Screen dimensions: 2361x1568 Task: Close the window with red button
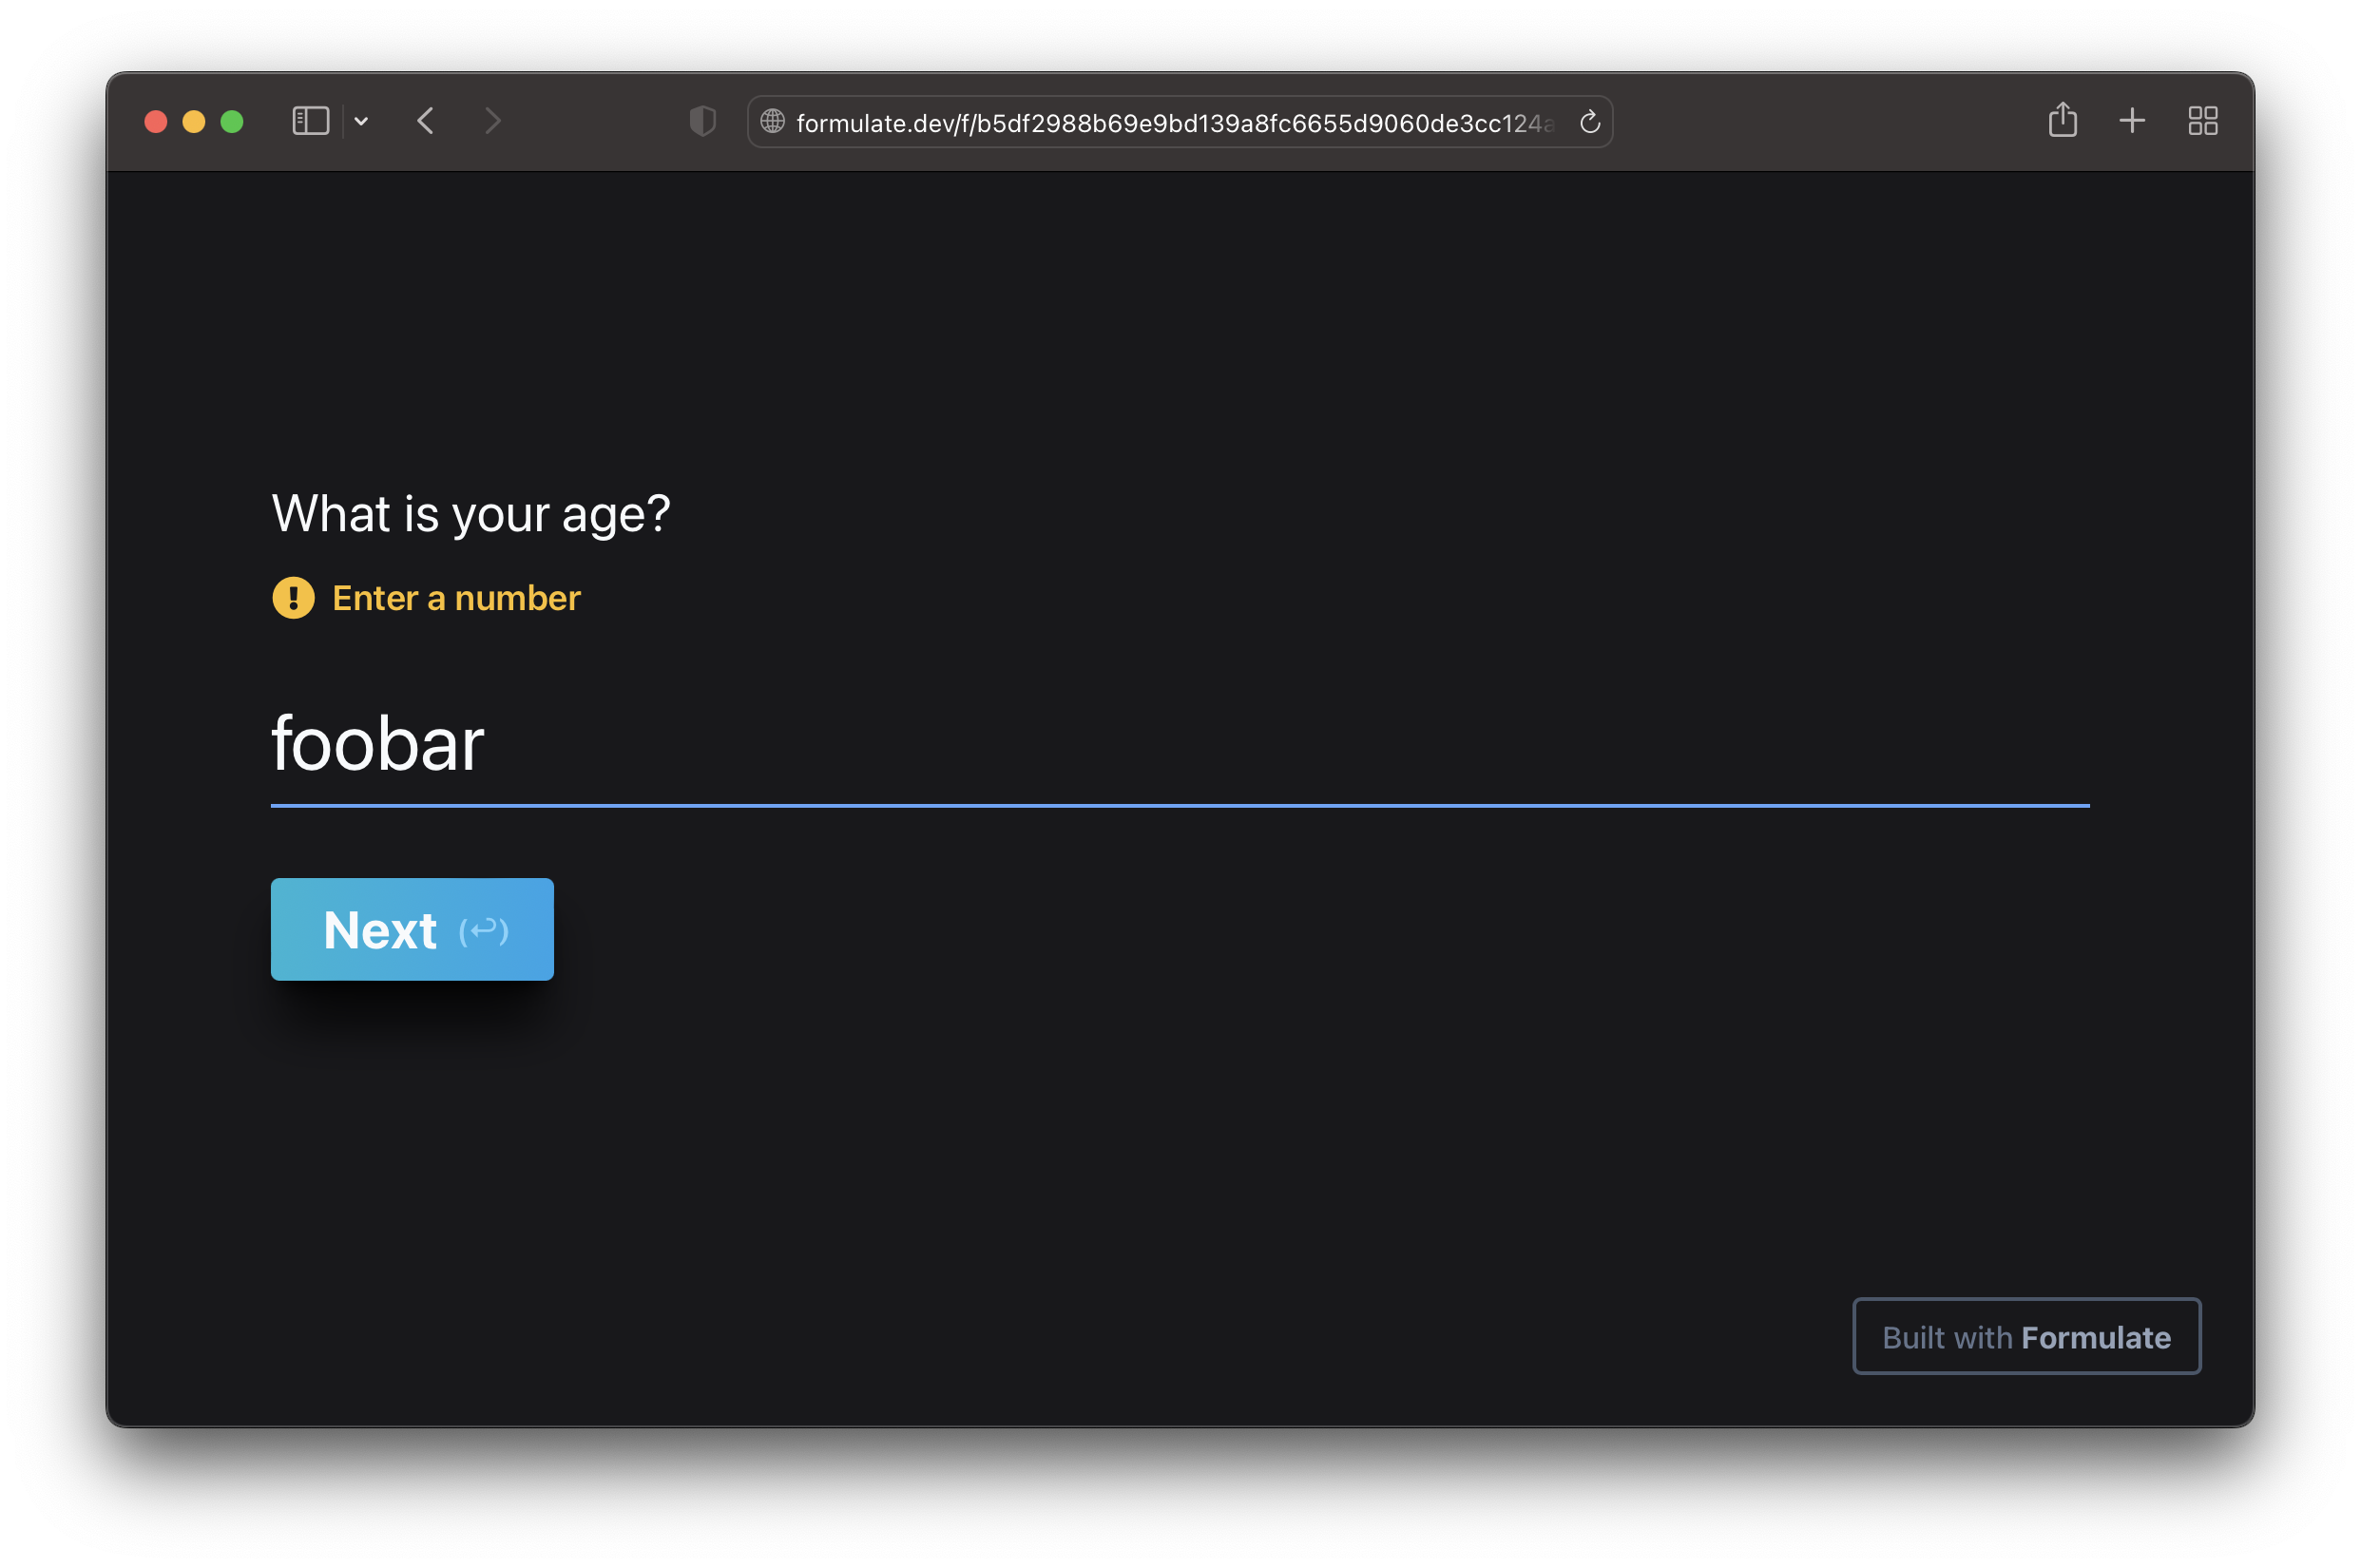pos(156,121)
